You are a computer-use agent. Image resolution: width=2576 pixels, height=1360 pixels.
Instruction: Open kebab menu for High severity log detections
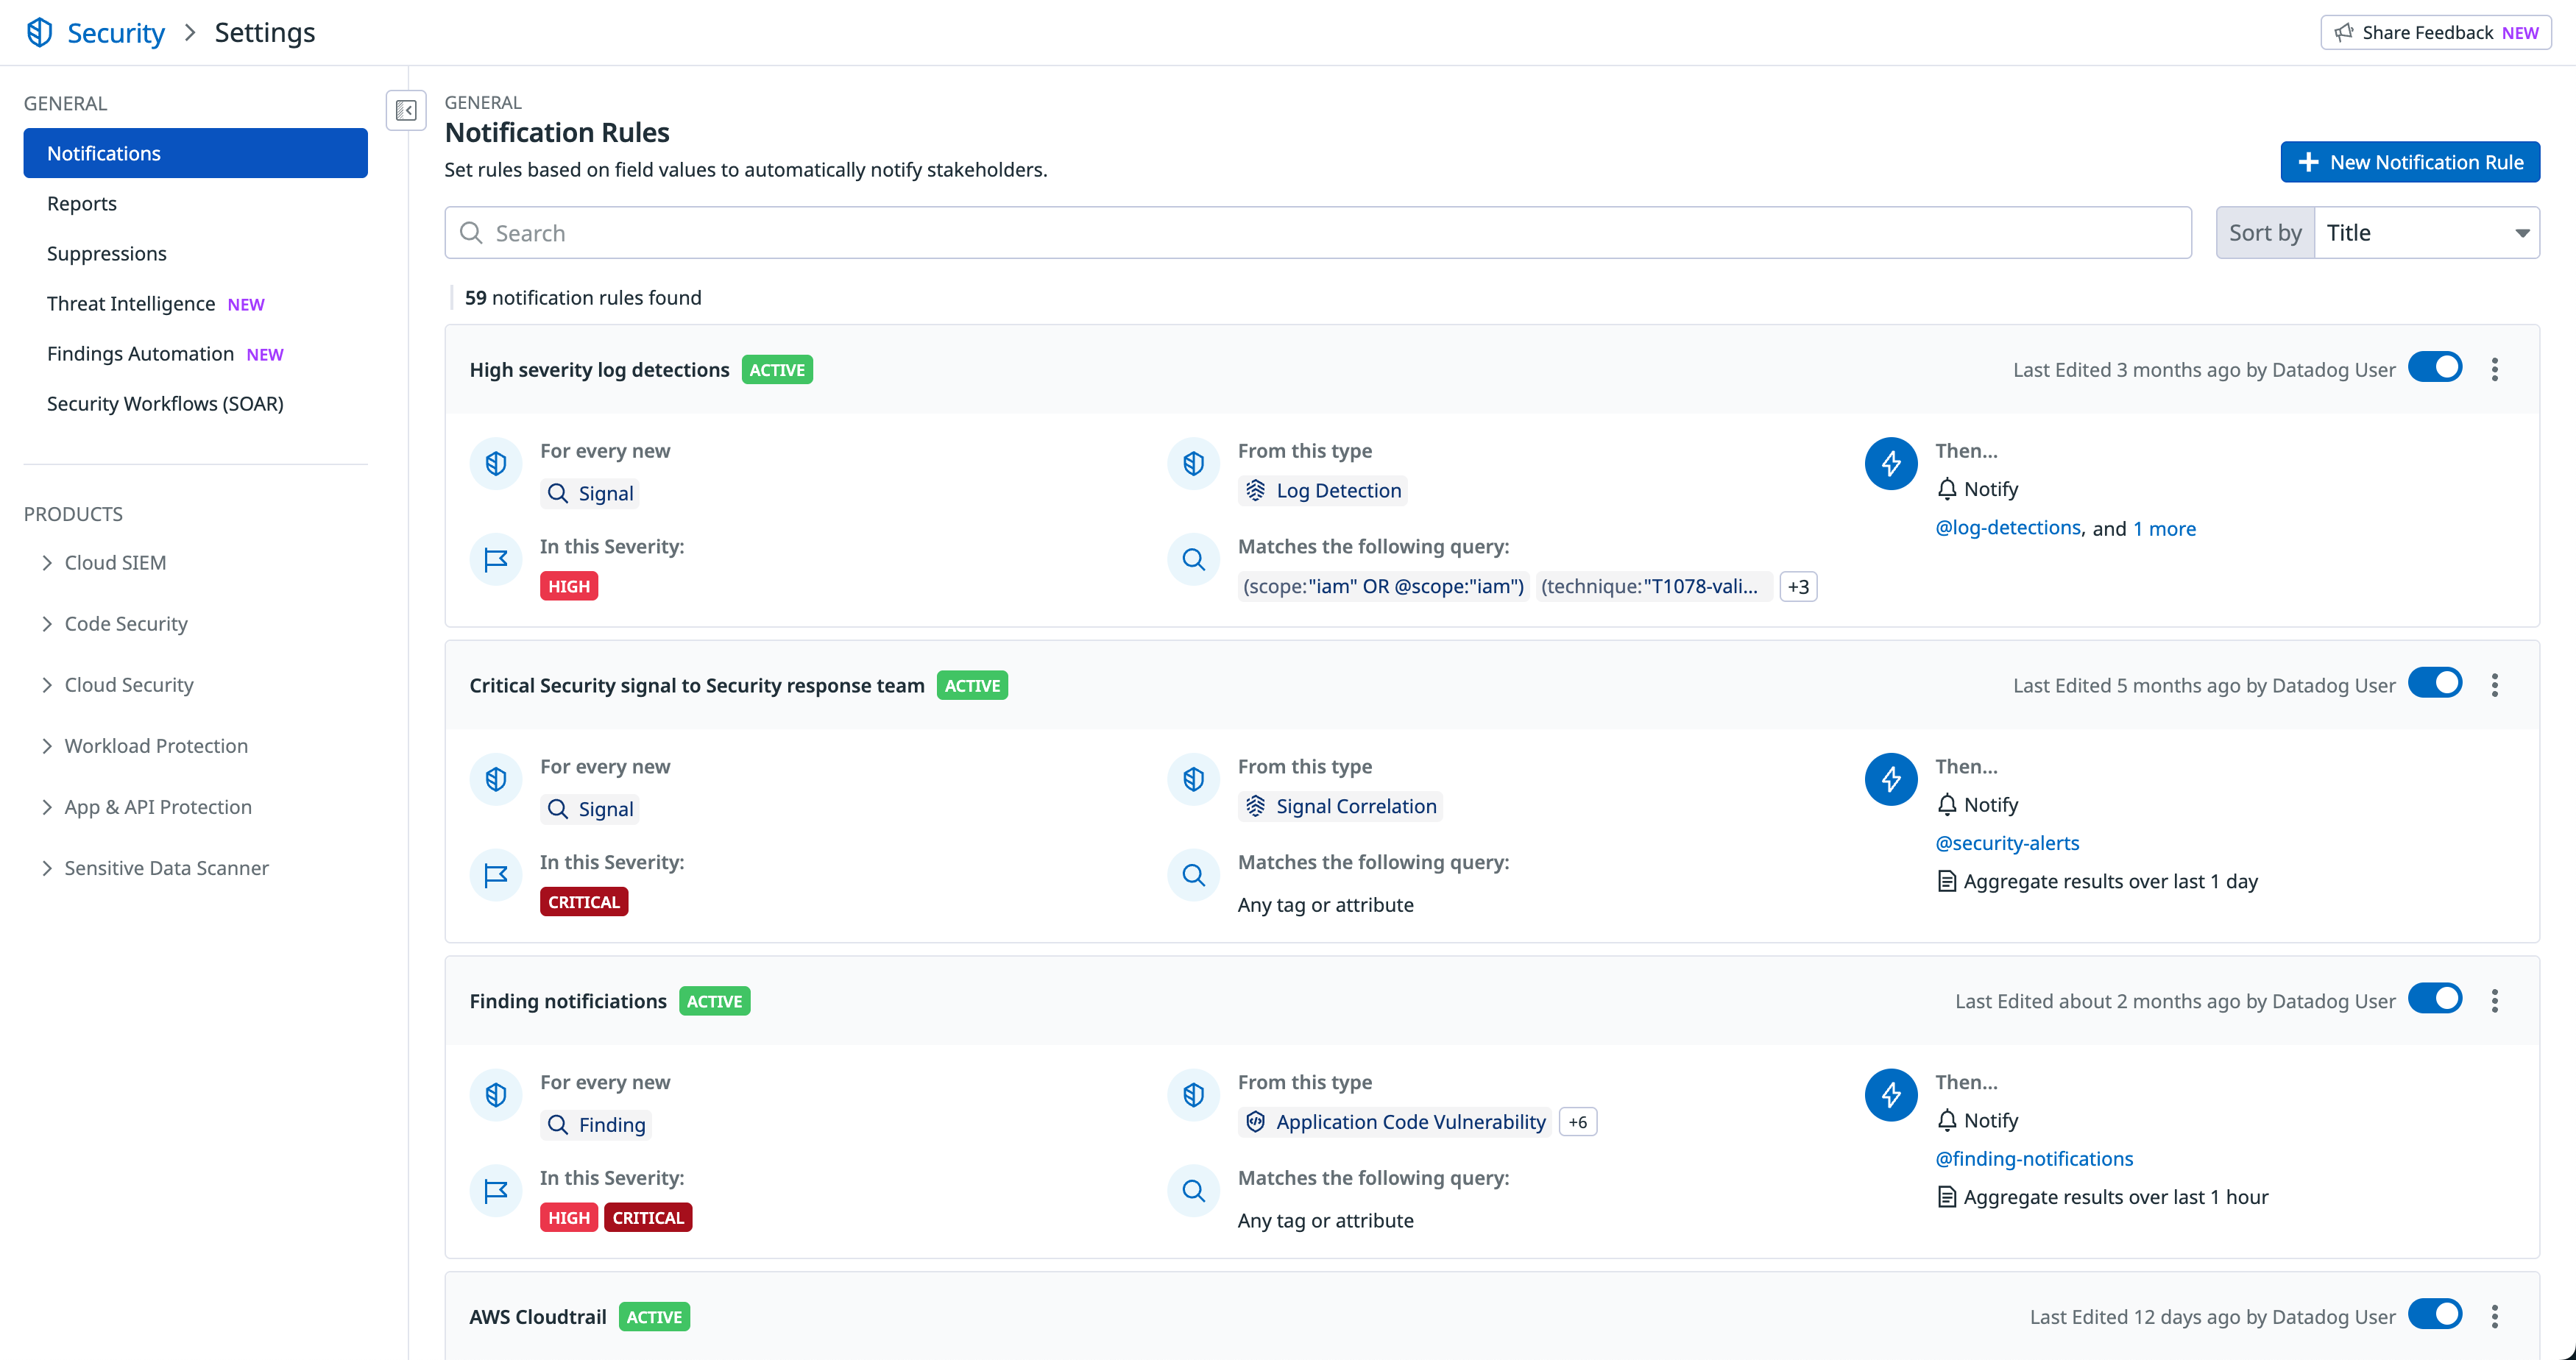pyautogui.click(x=2495, y=369)
